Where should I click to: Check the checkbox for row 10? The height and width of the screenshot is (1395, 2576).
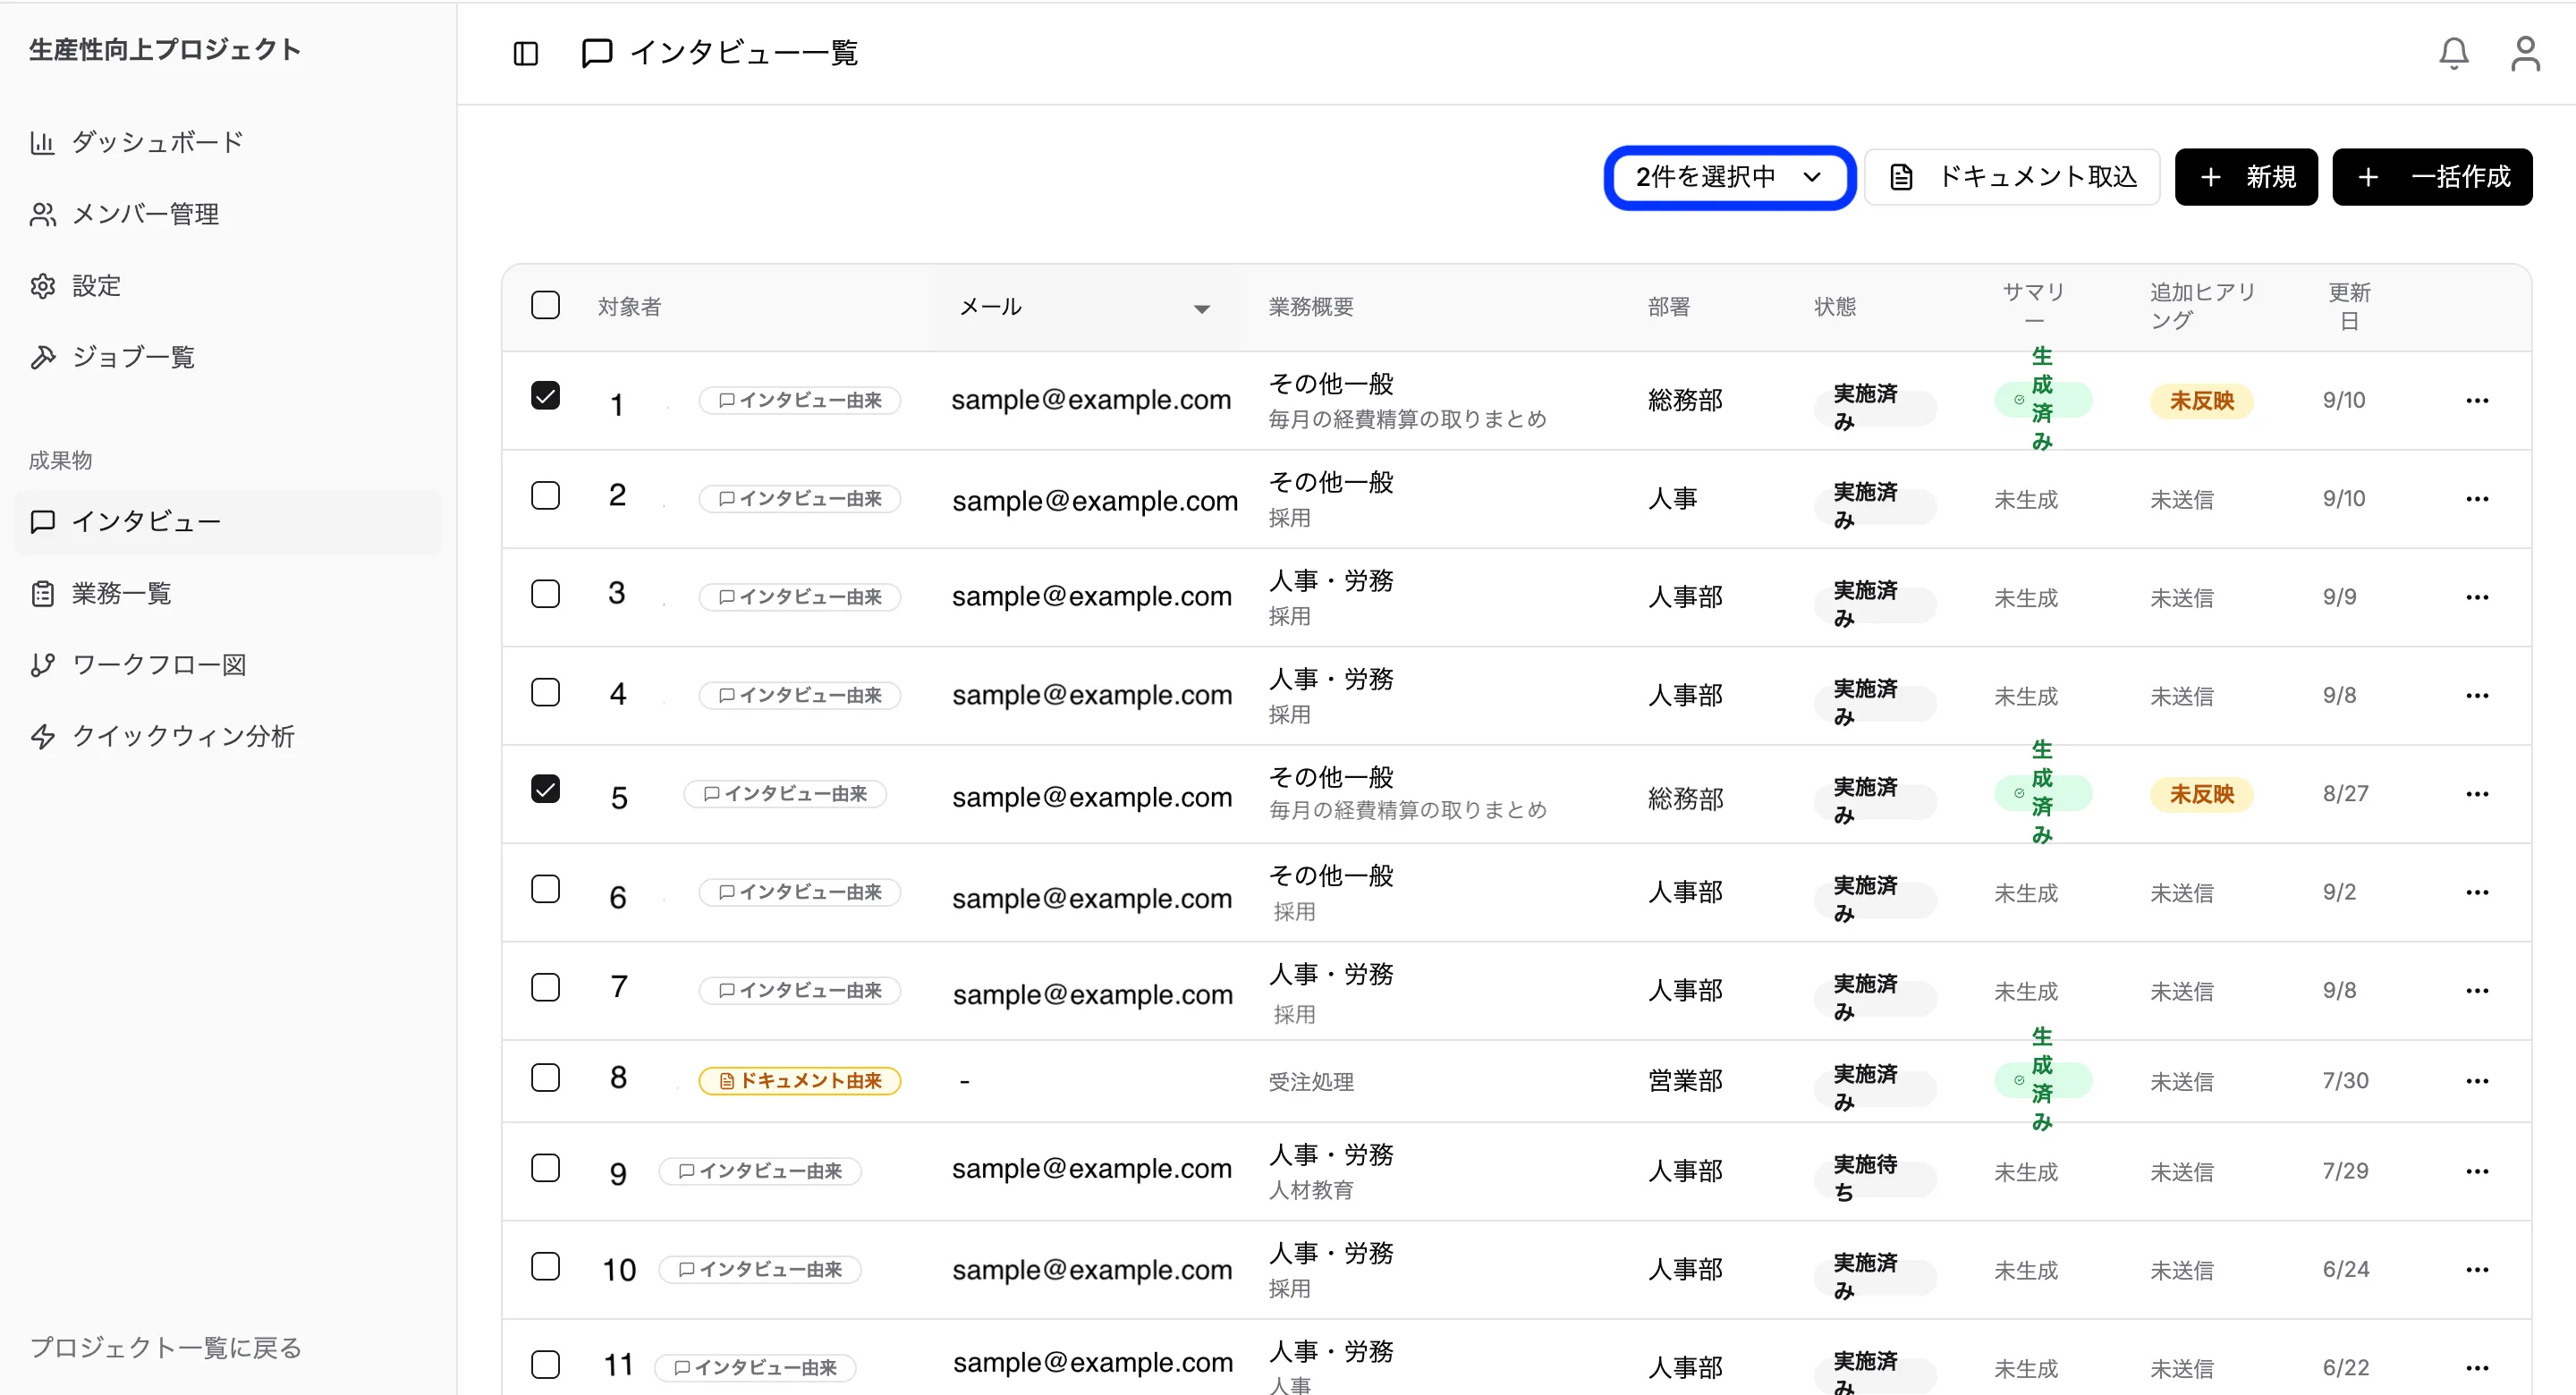pyautogui.click(x=545, y=1266)
